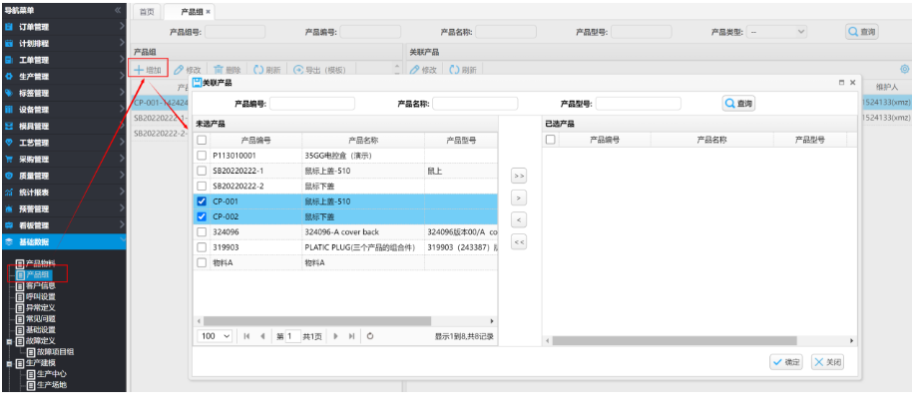Open 预警管理 menu section
This screenshot has height=395, width=915.
coord(63,208)
